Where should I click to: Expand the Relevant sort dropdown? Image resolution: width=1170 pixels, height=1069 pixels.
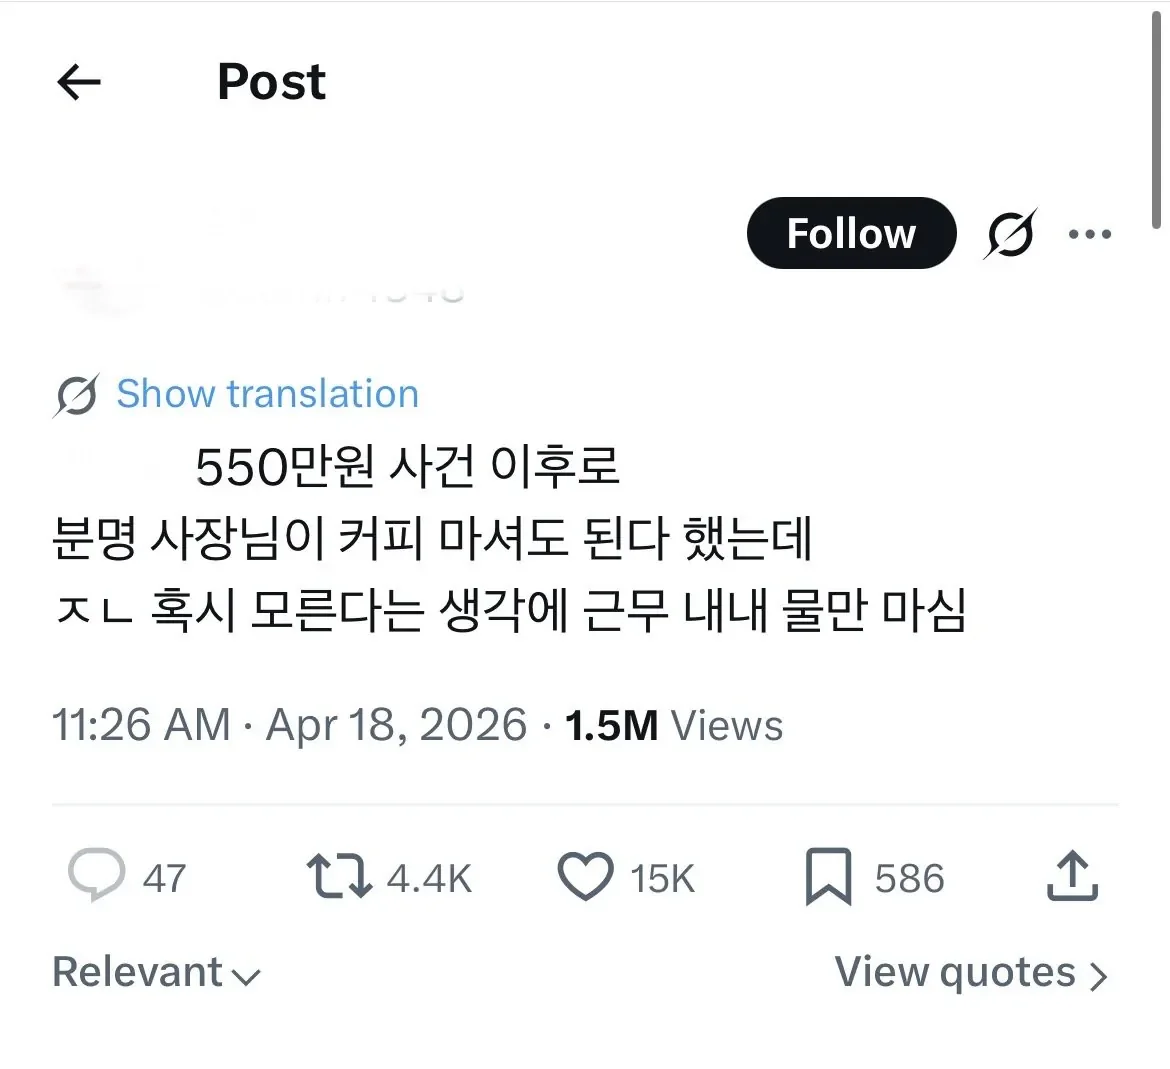pyautogui.click(x=156, y=972)
